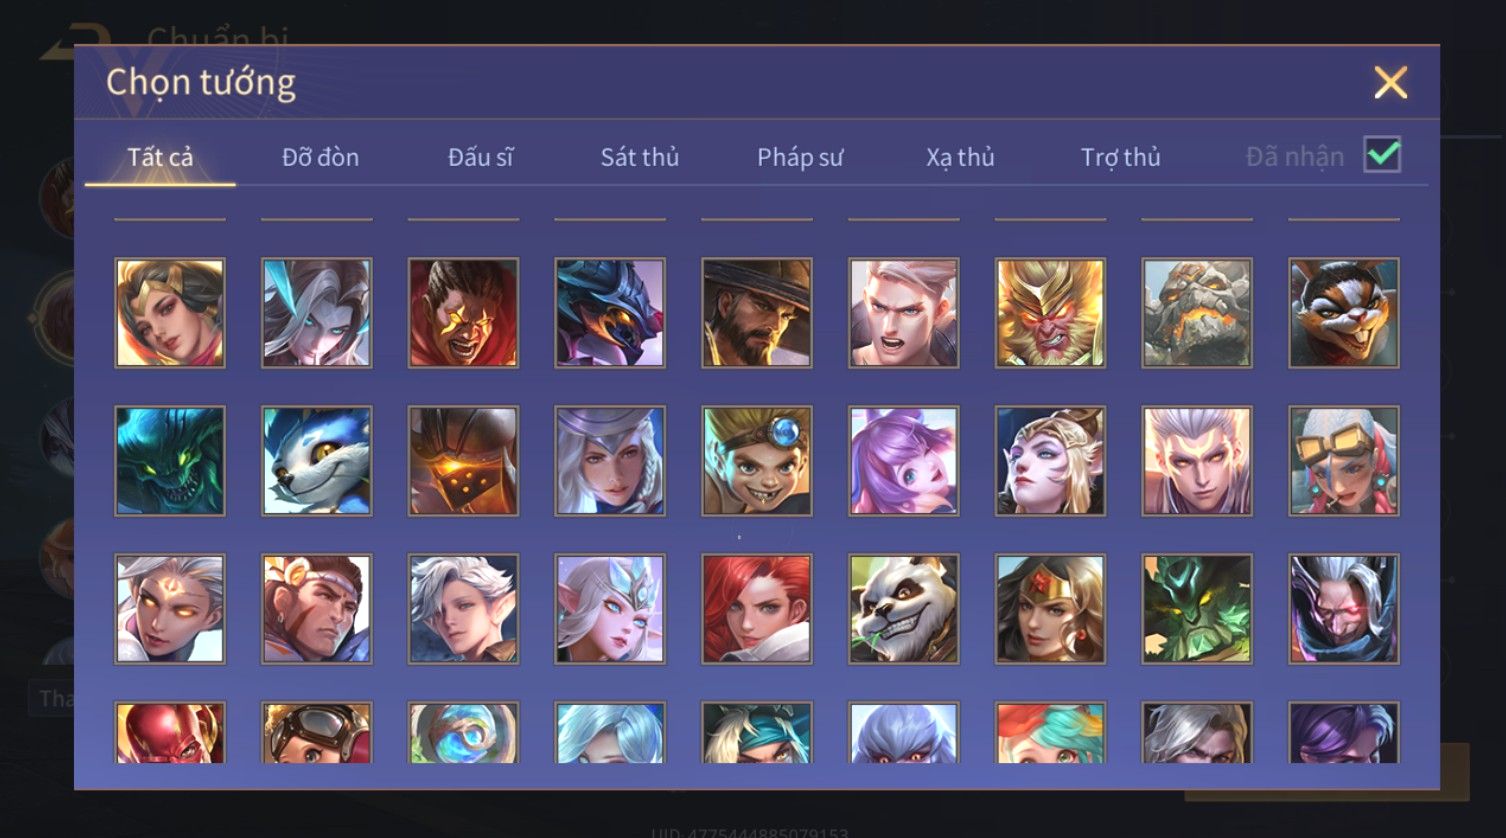Close the Chọn tướng dialog
1506x838 pixels.
click(x=1390, y=82)
